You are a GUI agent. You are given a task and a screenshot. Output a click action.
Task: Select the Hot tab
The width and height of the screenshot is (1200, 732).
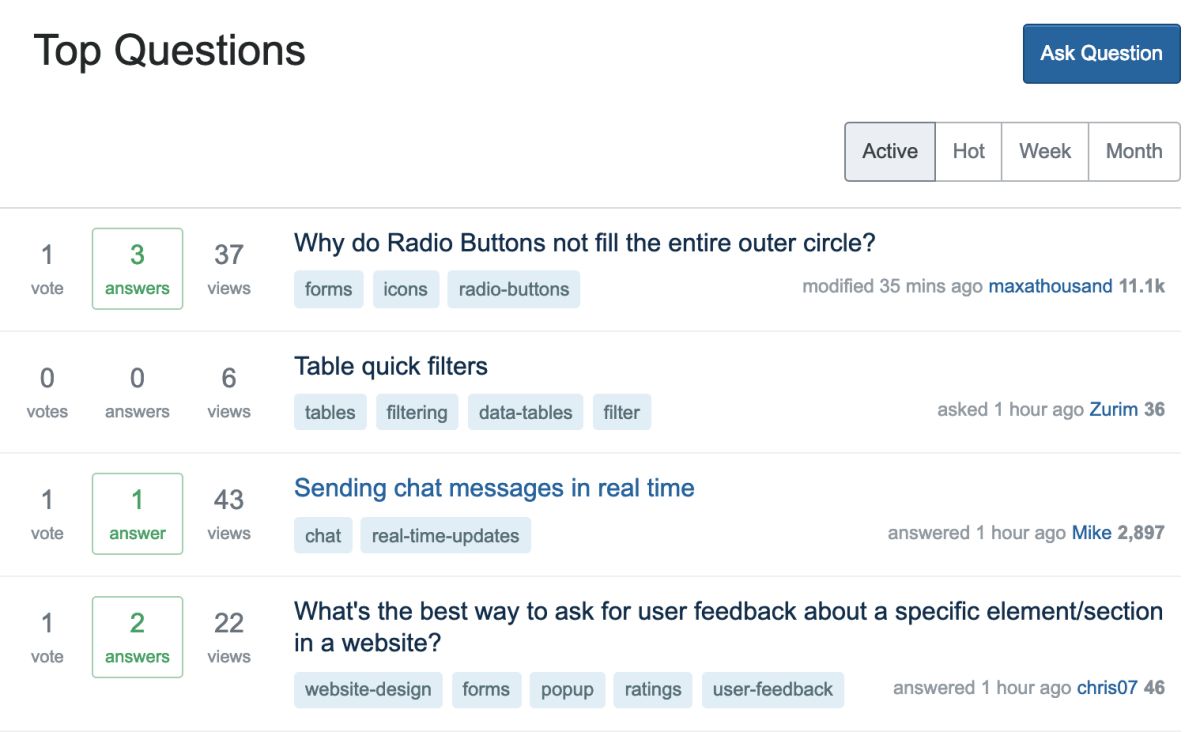coord(968,152)
